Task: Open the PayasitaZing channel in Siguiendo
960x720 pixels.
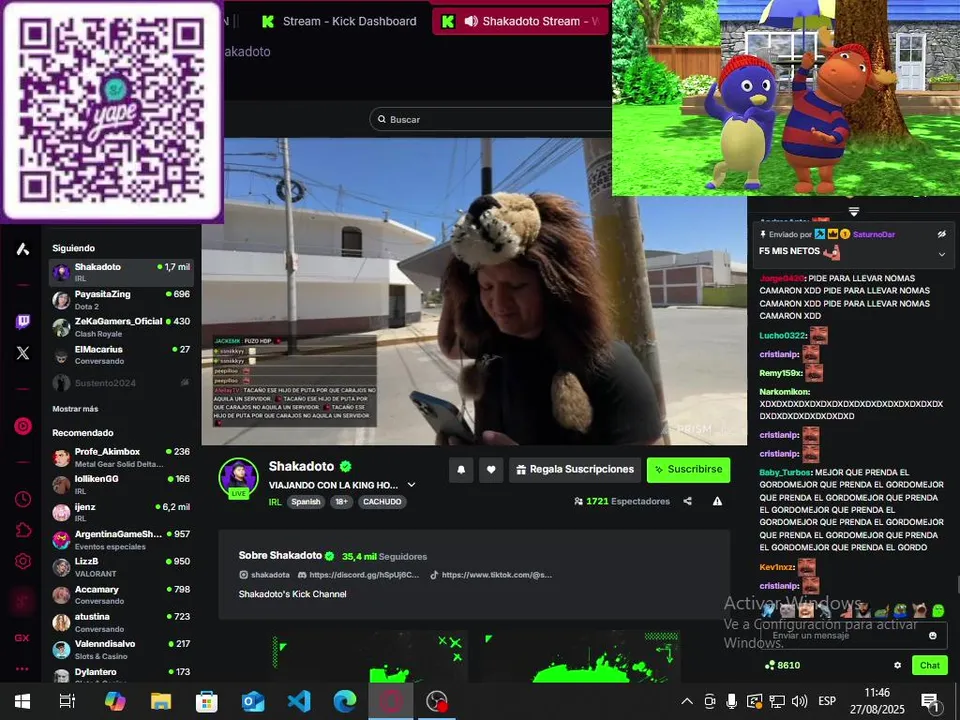Action: pyautogui.click(x=121, y=299)
